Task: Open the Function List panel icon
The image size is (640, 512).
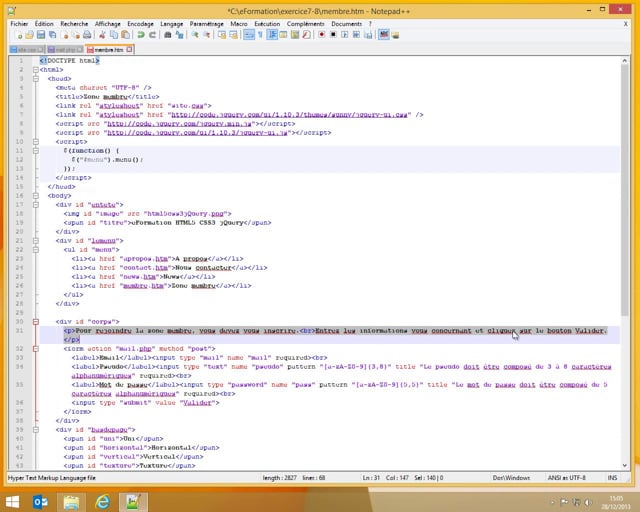Action: point(306,35)
